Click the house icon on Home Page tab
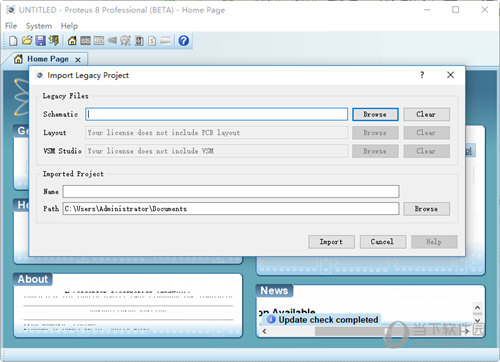 (x=18, y=59)
